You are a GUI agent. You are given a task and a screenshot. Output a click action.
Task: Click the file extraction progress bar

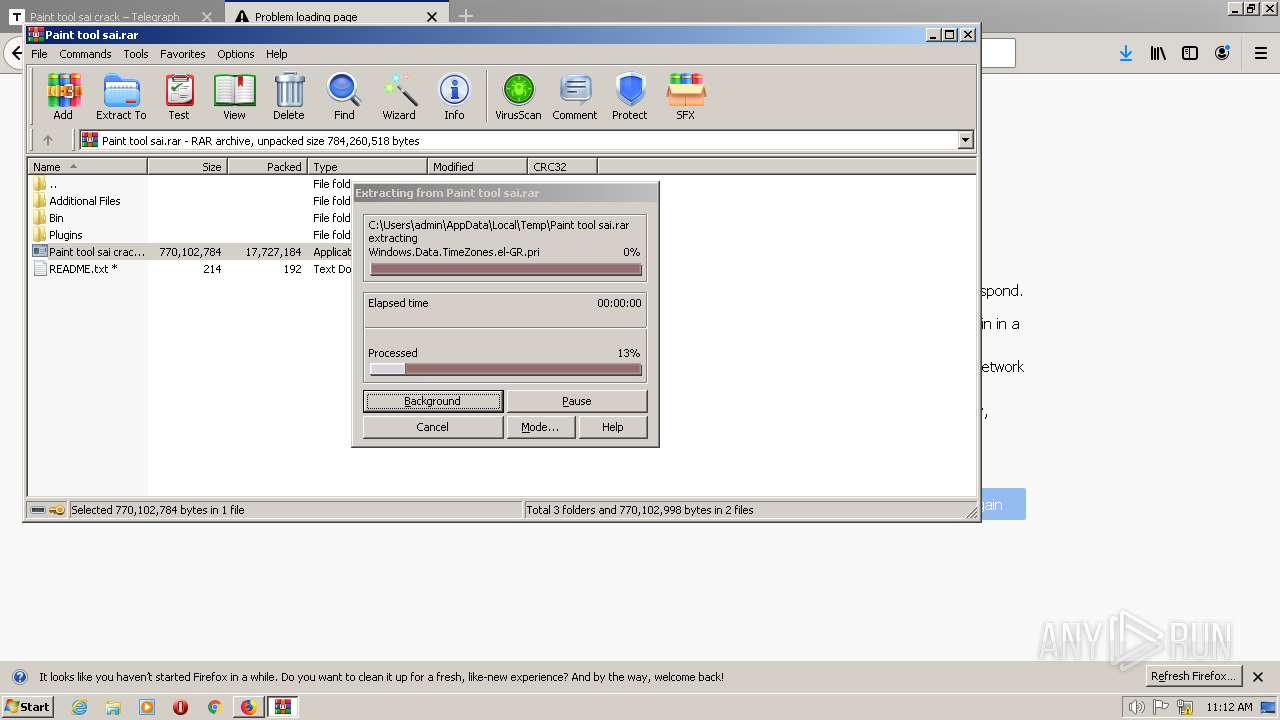point(505,269)
